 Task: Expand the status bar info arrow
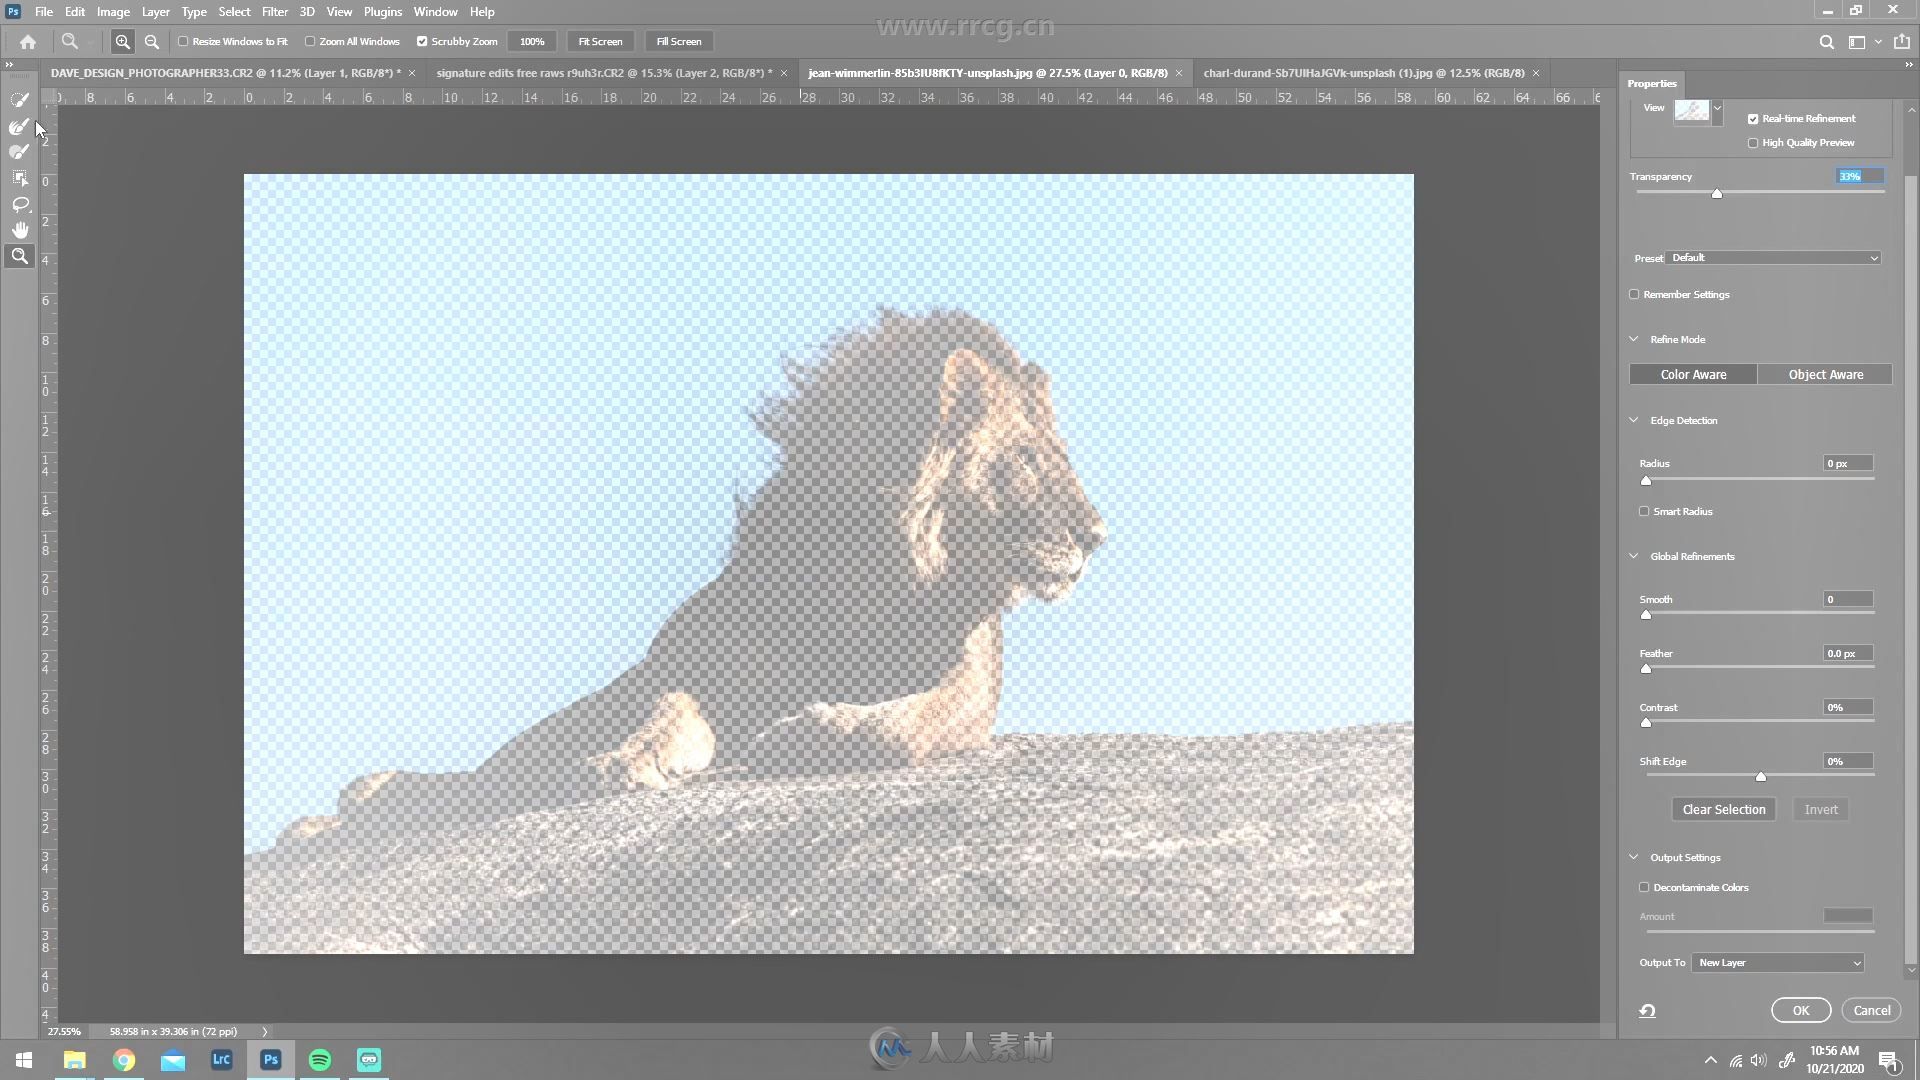(x=265, y=1032)
